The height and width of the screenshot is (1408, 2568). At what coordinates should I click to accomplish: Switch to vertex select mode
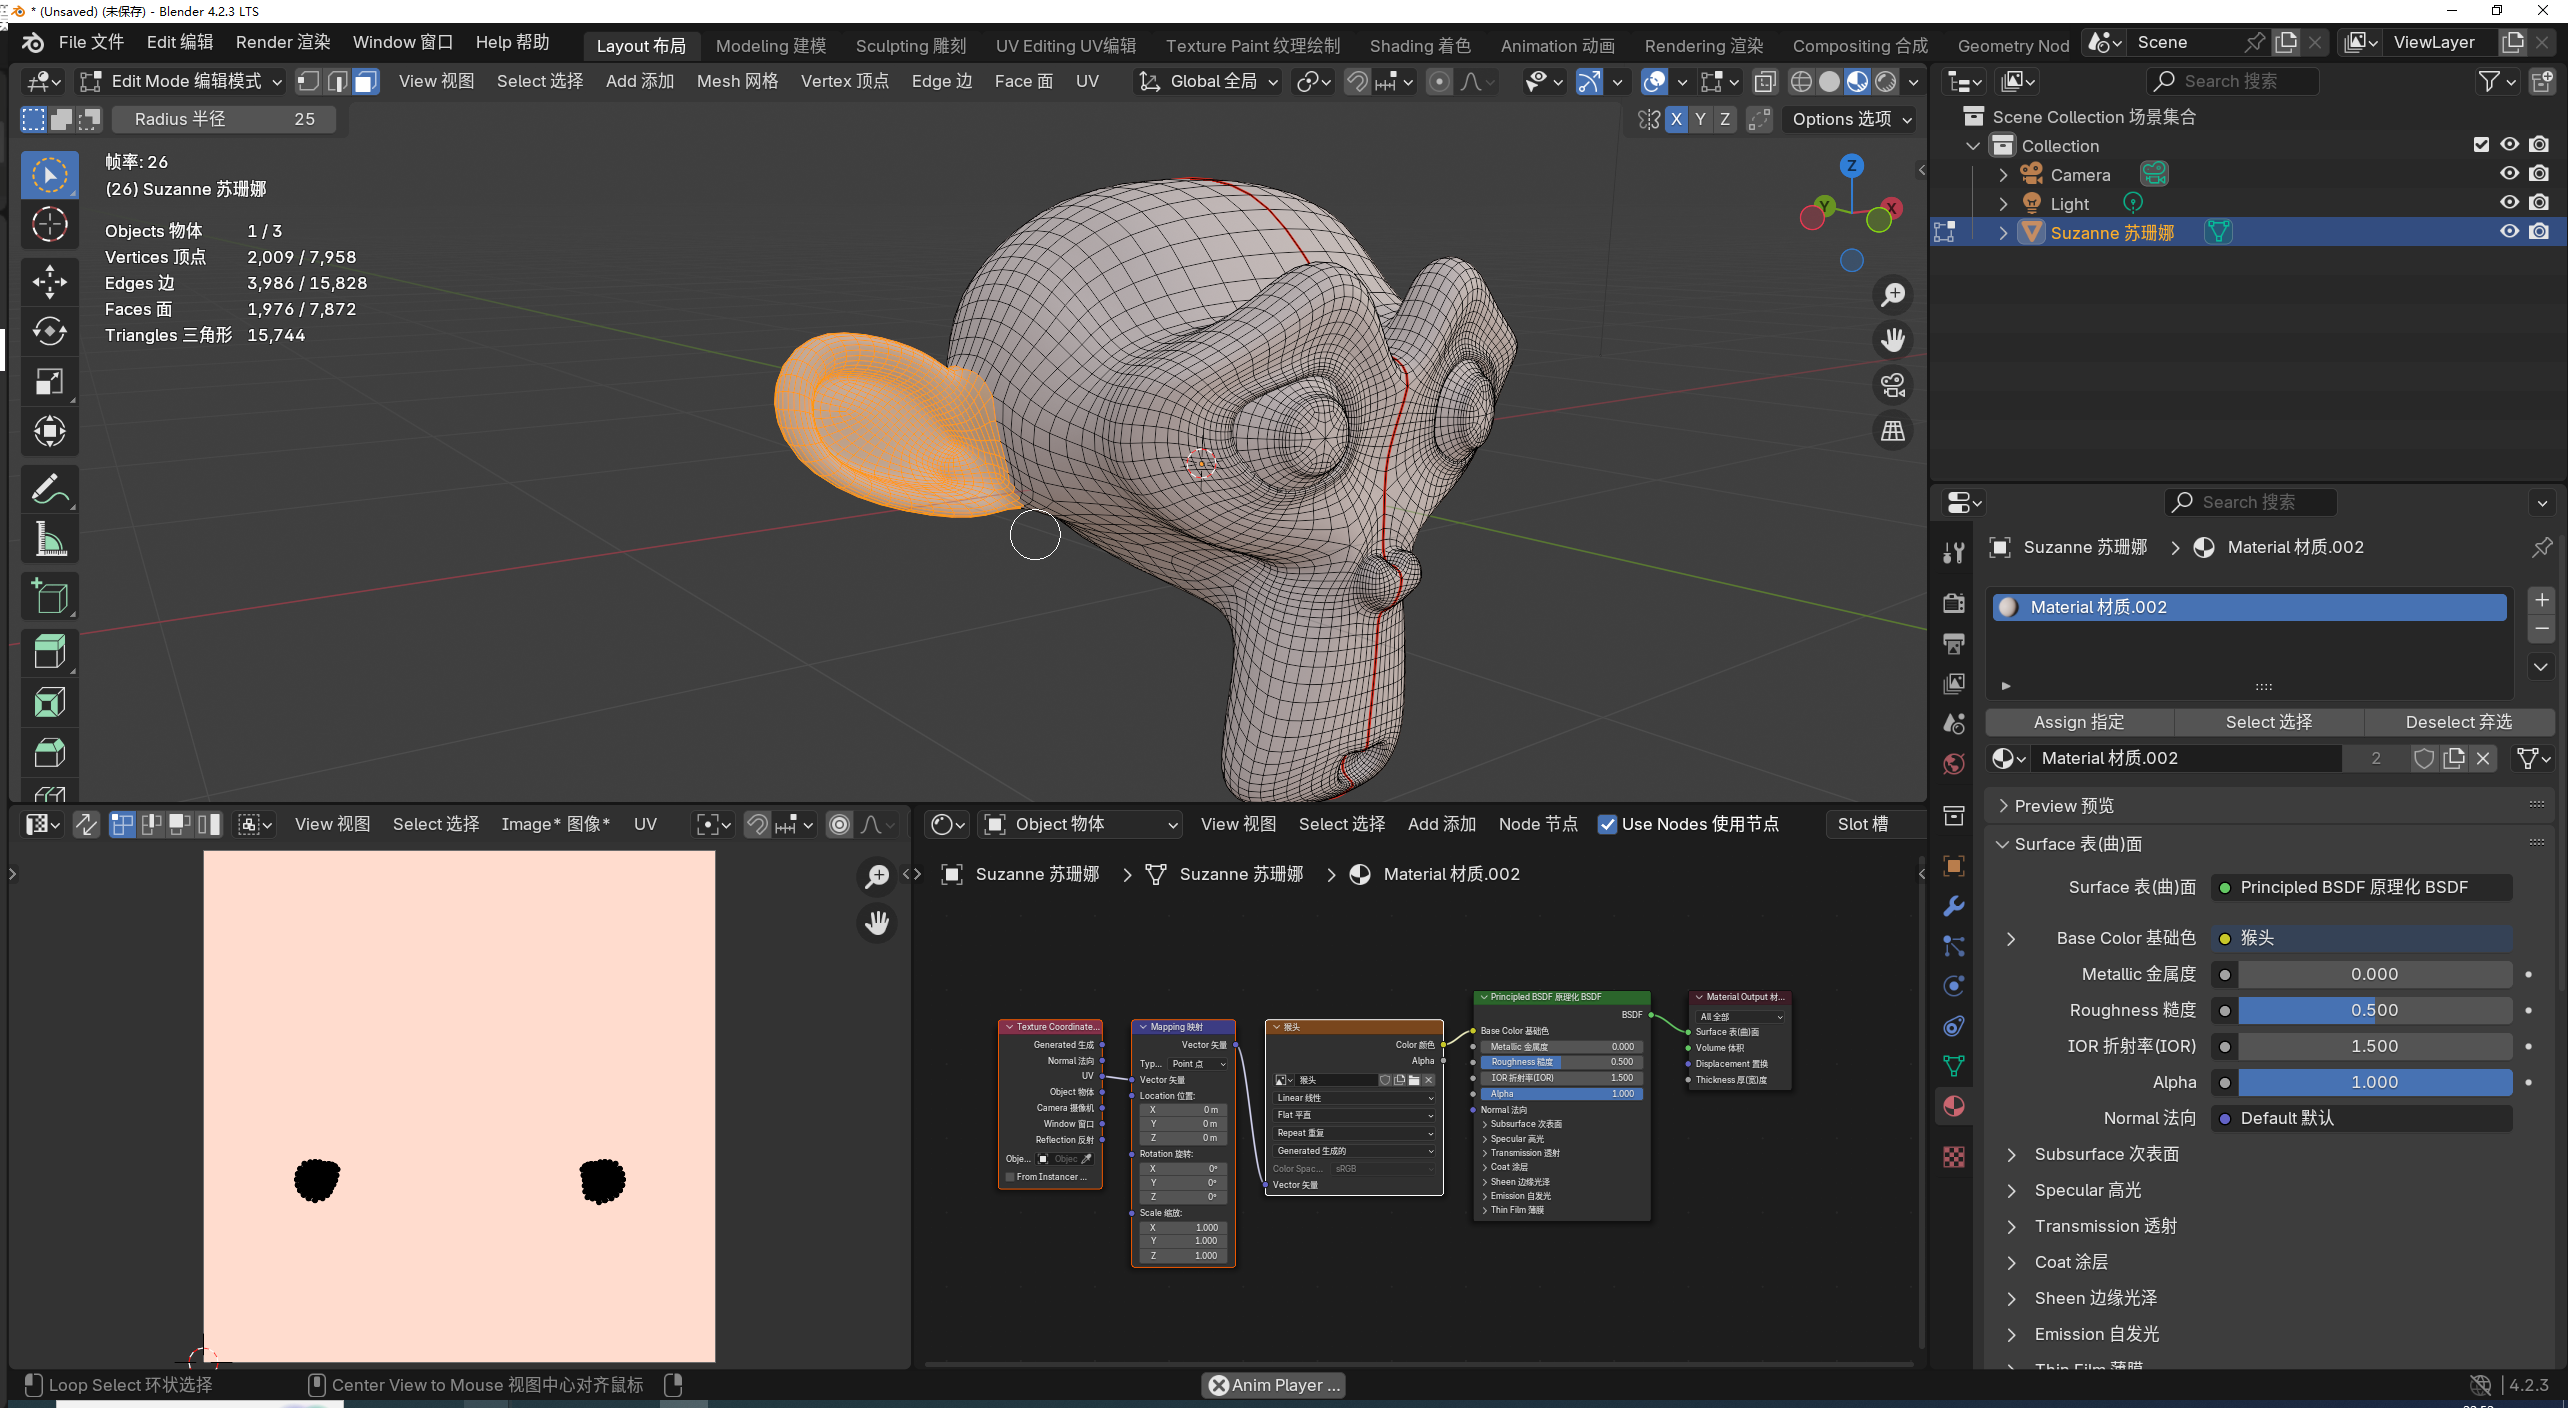coord(309,81)
